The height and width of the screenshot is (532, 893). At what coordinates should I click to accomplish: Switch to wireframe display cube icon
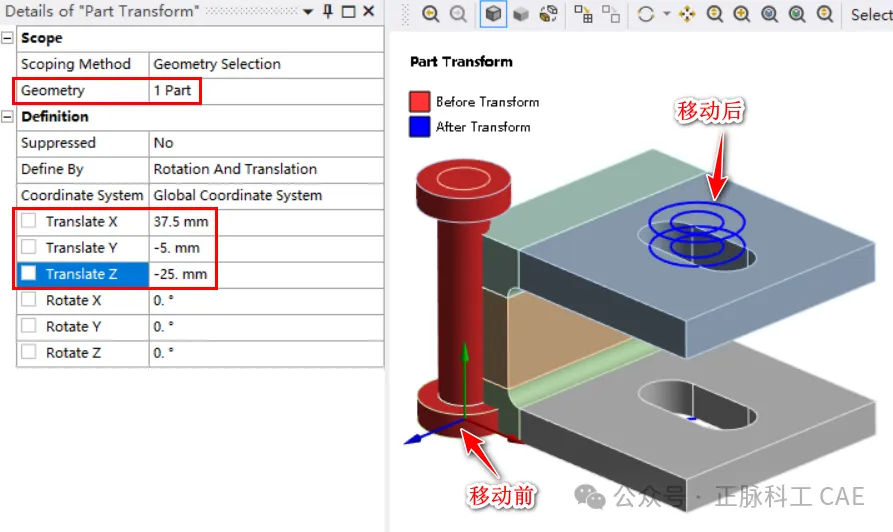(x=520, y=14)
